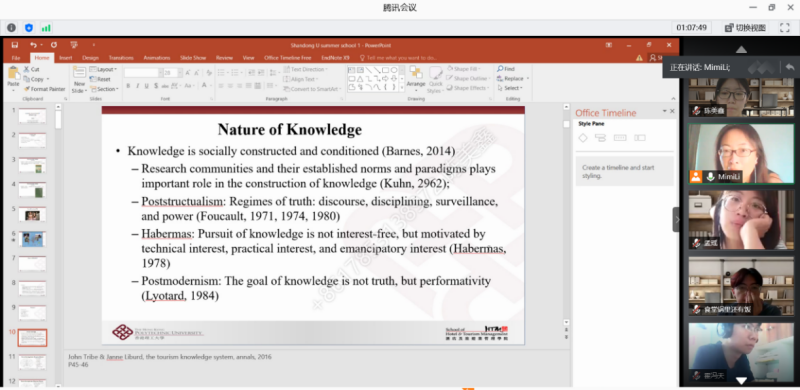Image resolution: width=800 pixels, height=390 pixels.
Task: Click the up arrow above participant videos
Action: [x=741, y=50]
